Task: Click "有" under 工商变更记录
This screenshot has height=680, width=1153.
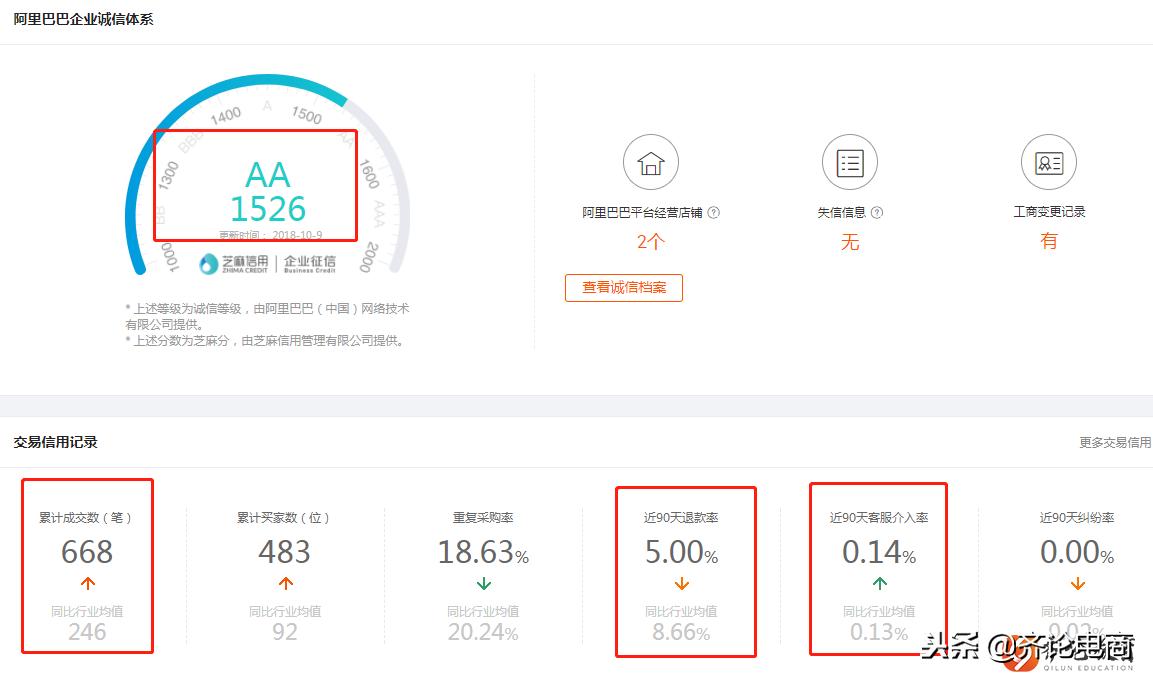Action: tap(1048, 242)
